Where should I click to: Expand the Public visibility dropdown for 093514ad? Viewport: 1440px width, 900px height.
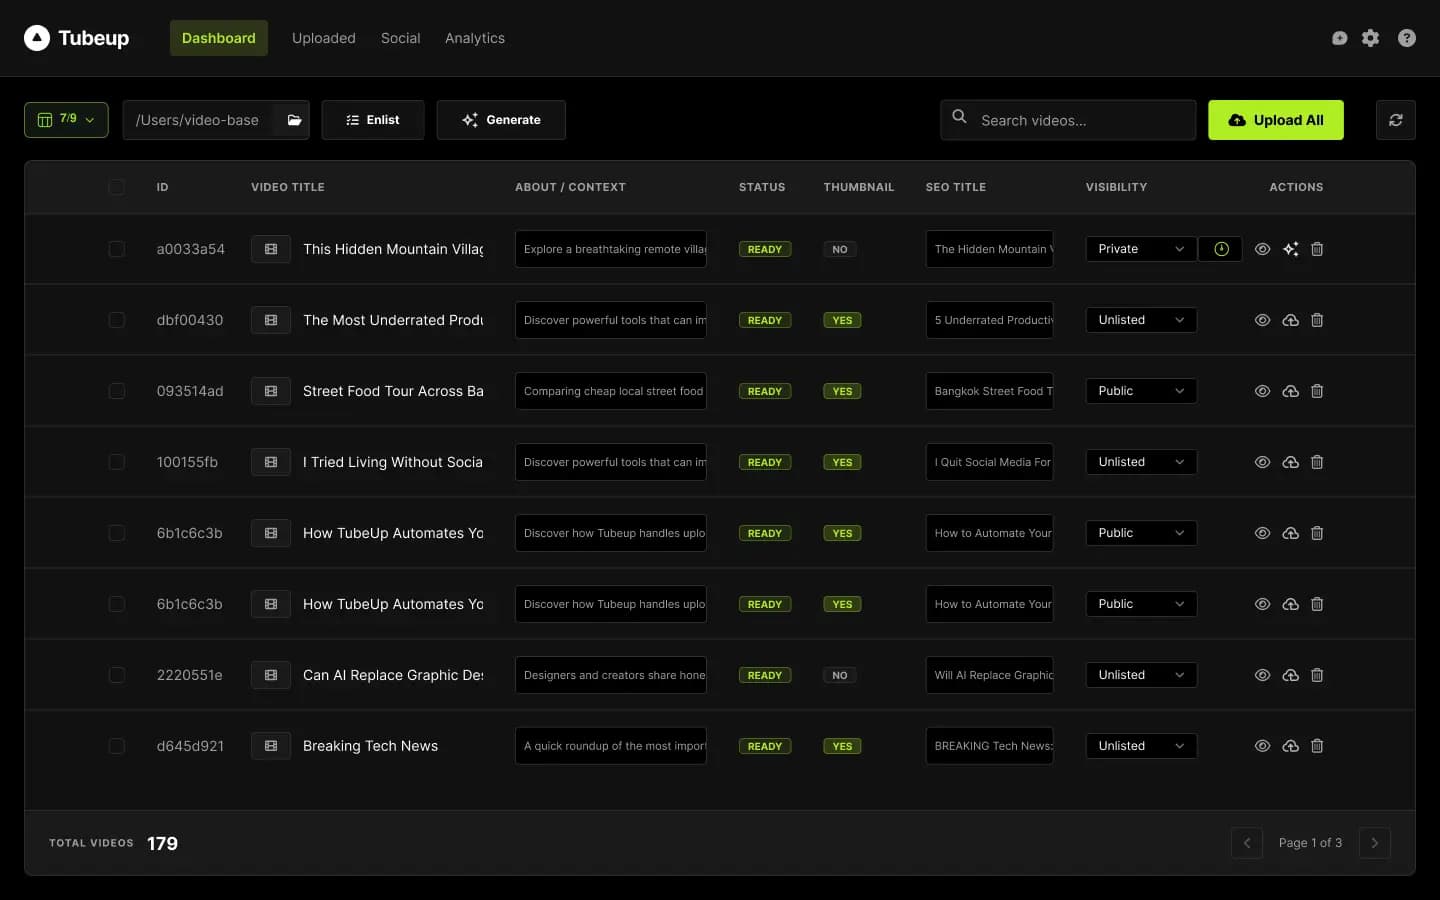pyautogui.click(x=1141, y=391)
